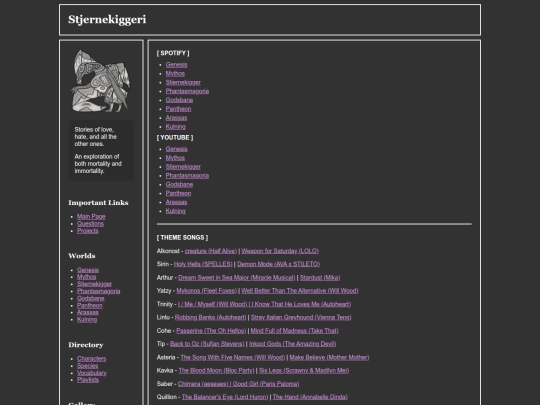This screenshot has width=540, height=405.
Task: Go to Main Page in Important Links
Action: [x=91, y=217]
